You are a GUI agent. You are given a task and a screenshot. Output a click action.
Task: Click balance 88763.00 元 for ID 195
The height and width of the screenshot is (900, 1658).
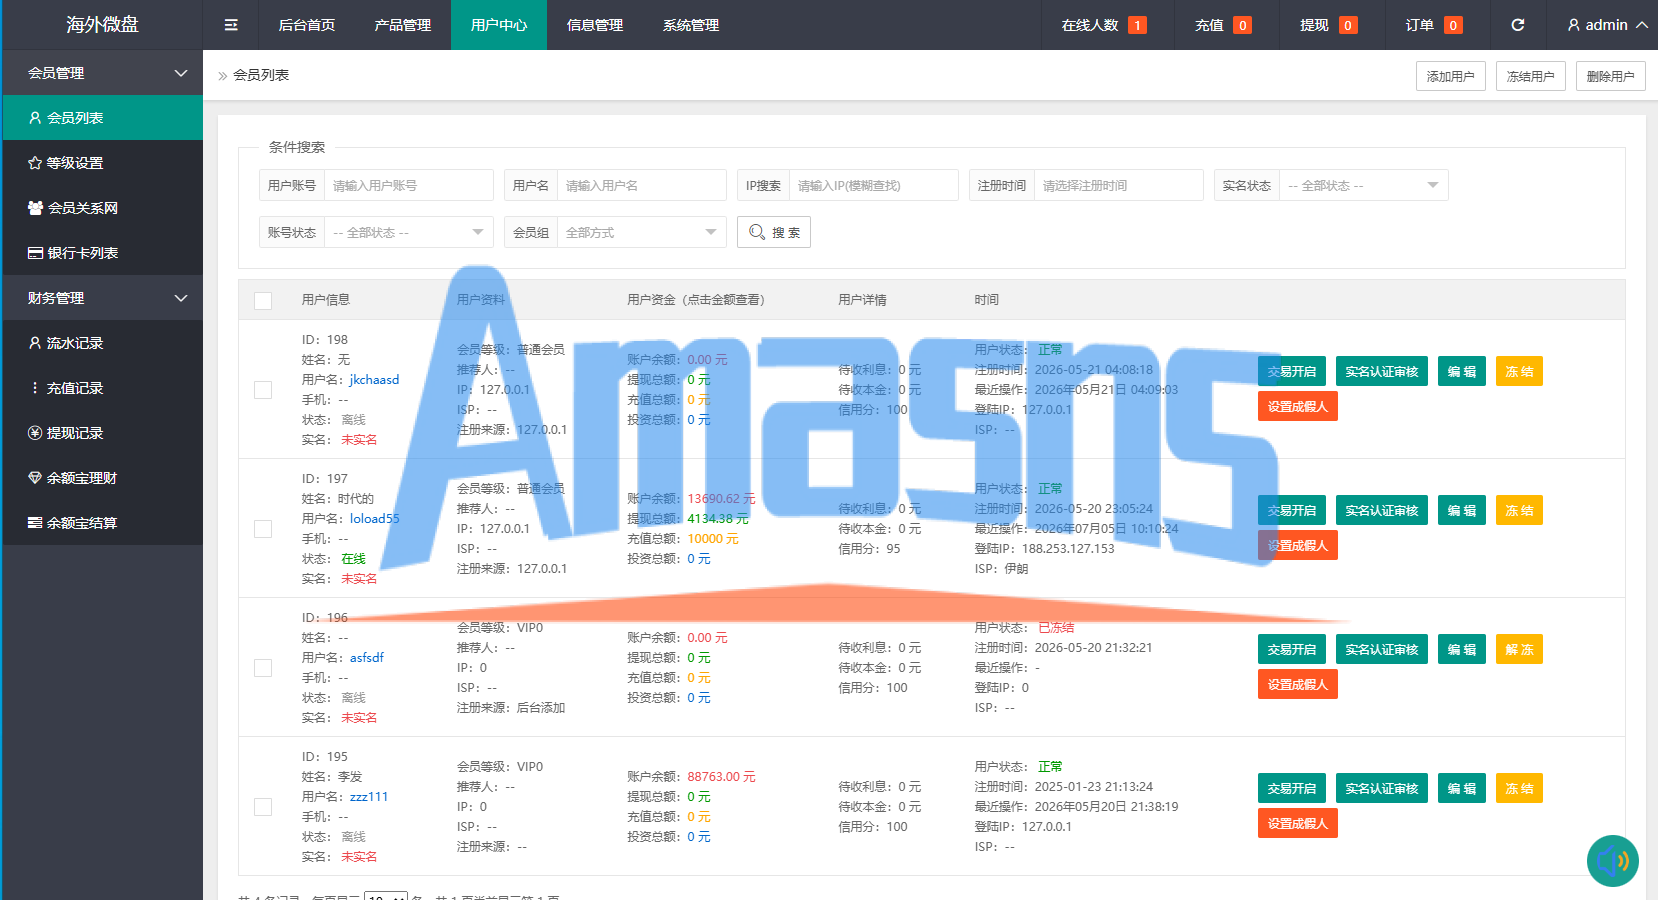[721, 777]
